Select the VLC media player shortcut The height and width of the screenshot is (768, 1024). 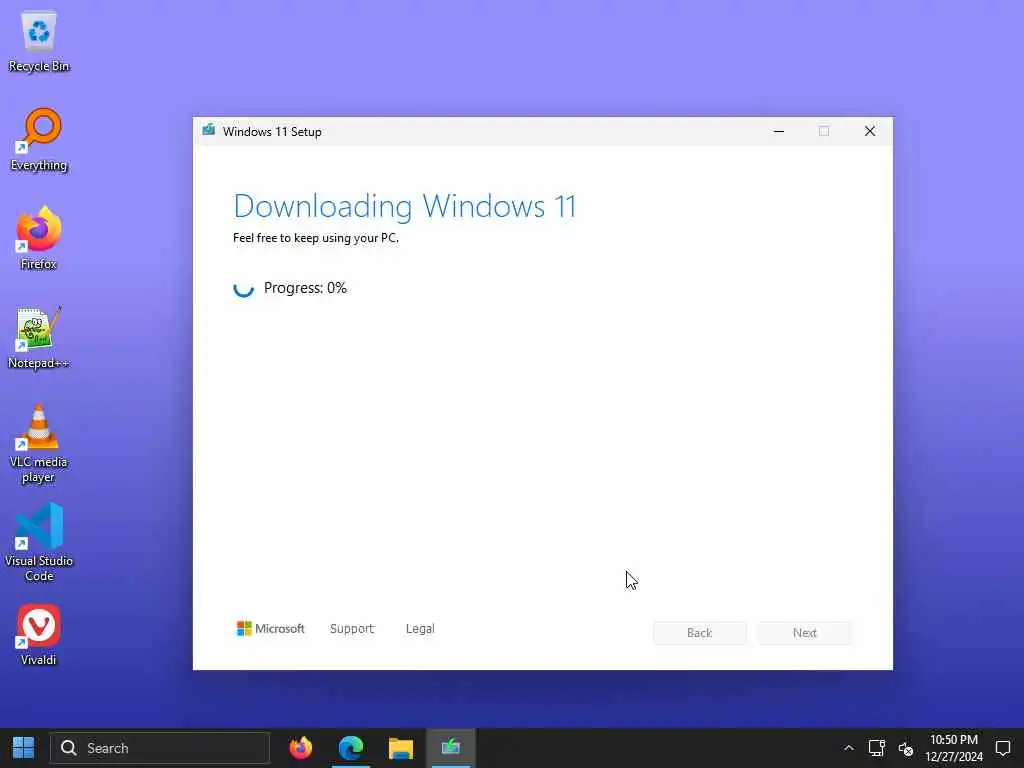(39, 444)
